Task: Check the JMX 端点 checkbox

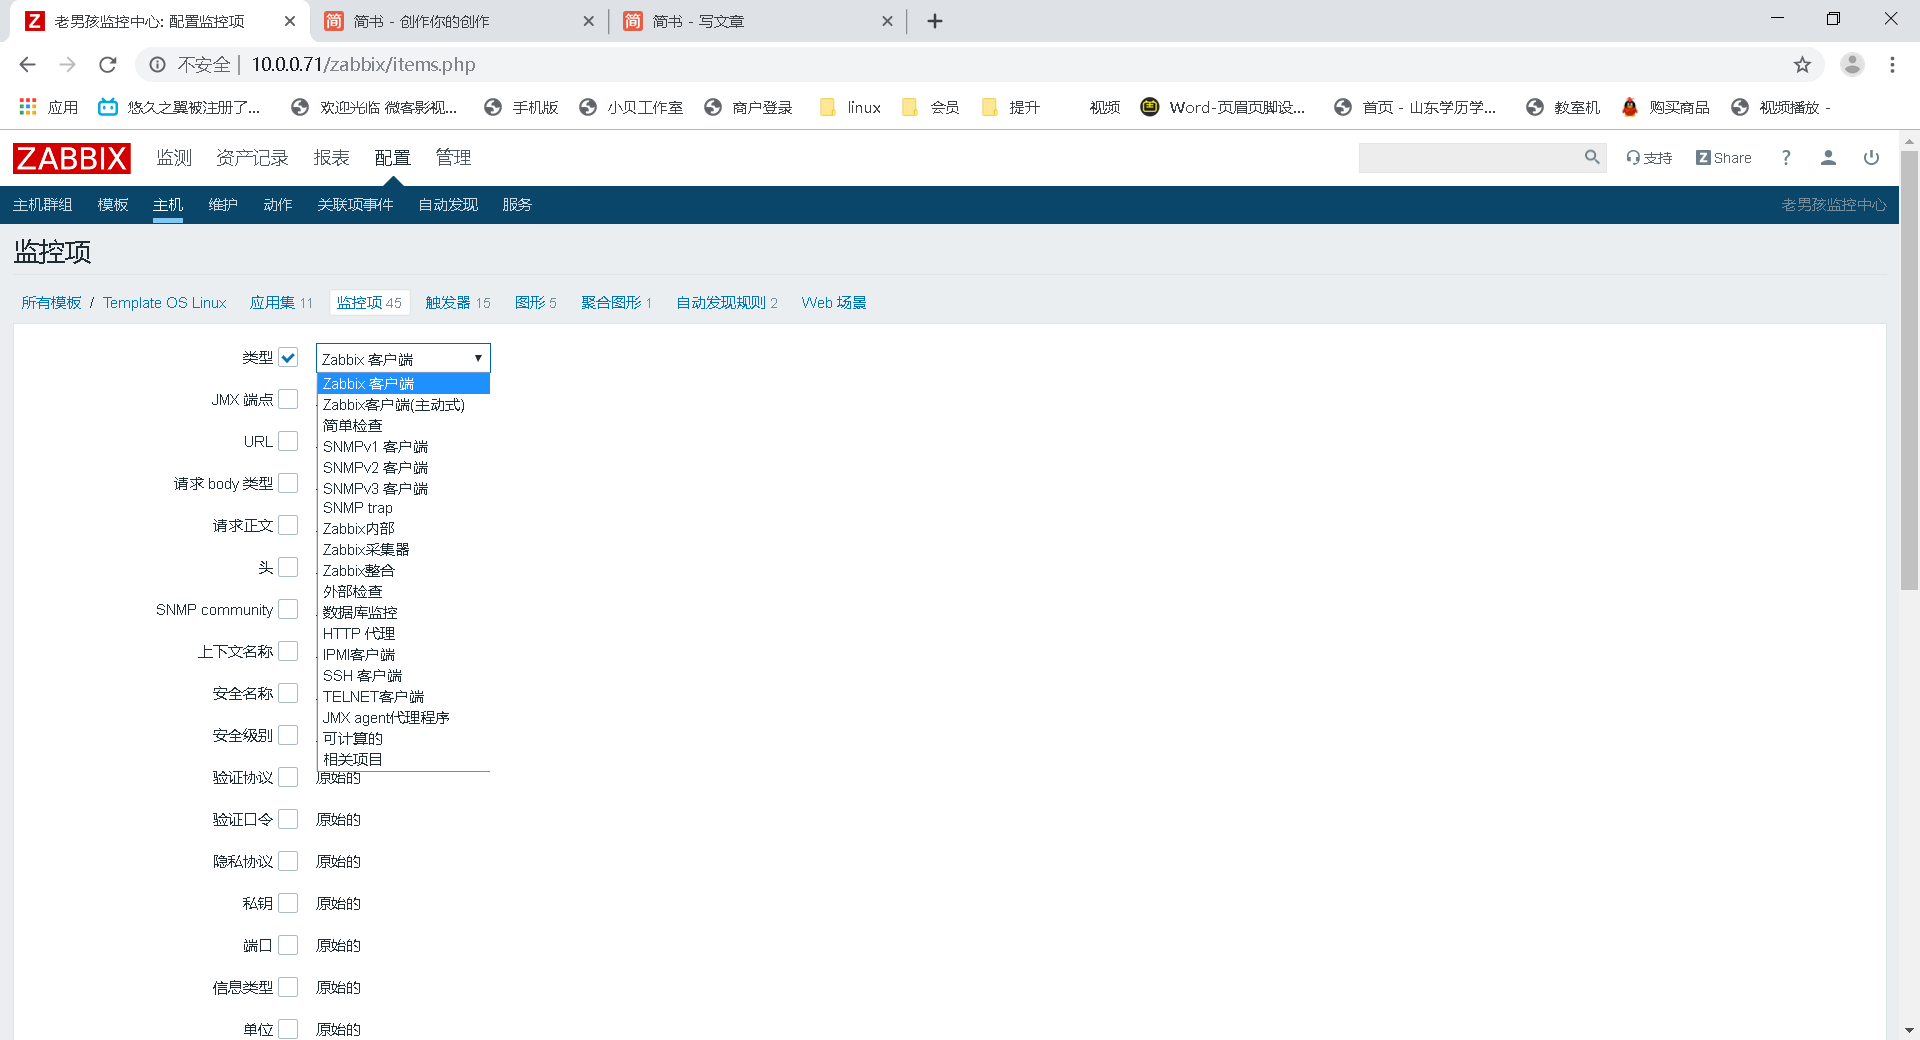Action: tap(288, 399)
